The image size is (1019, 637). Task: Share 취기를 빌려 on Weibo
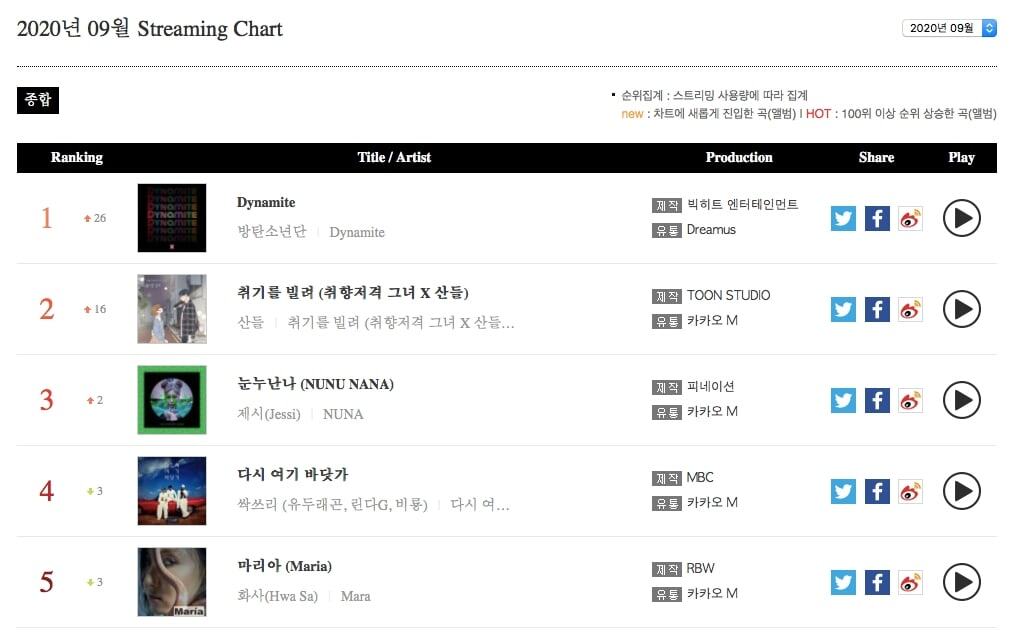[x=909, y=309]
